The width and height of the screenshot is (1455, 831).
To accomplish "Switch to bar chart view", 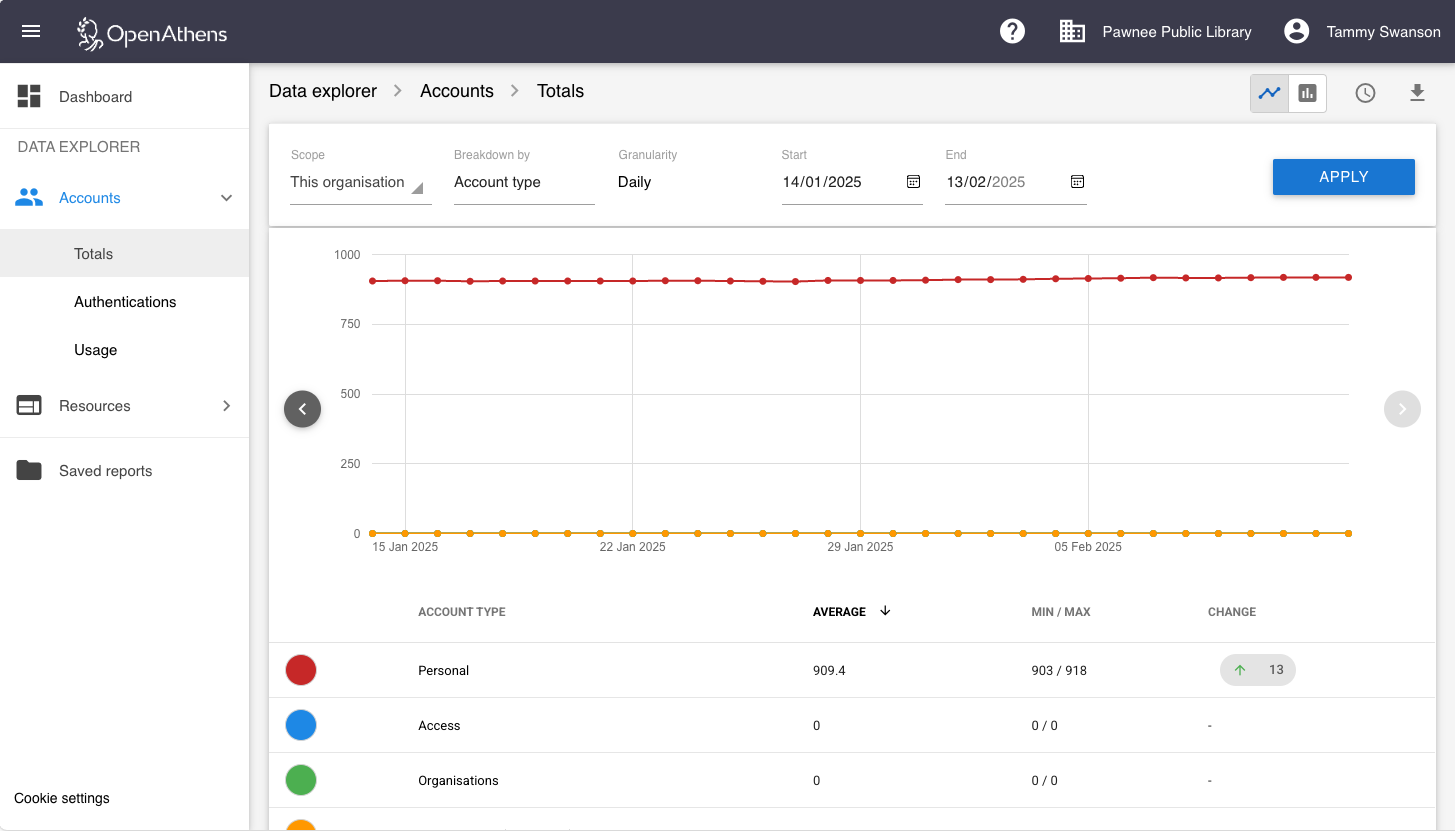I will [x=1307, y=93].
